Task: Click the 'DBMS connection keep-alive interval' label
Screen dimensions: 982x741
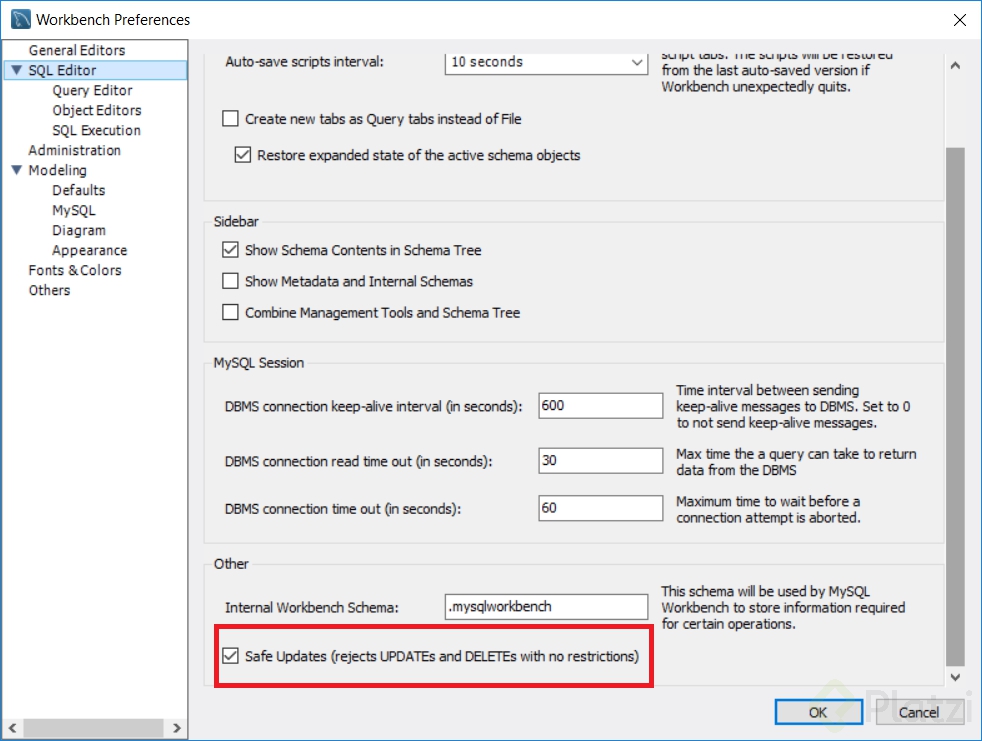Action: (x=373, y=407)
